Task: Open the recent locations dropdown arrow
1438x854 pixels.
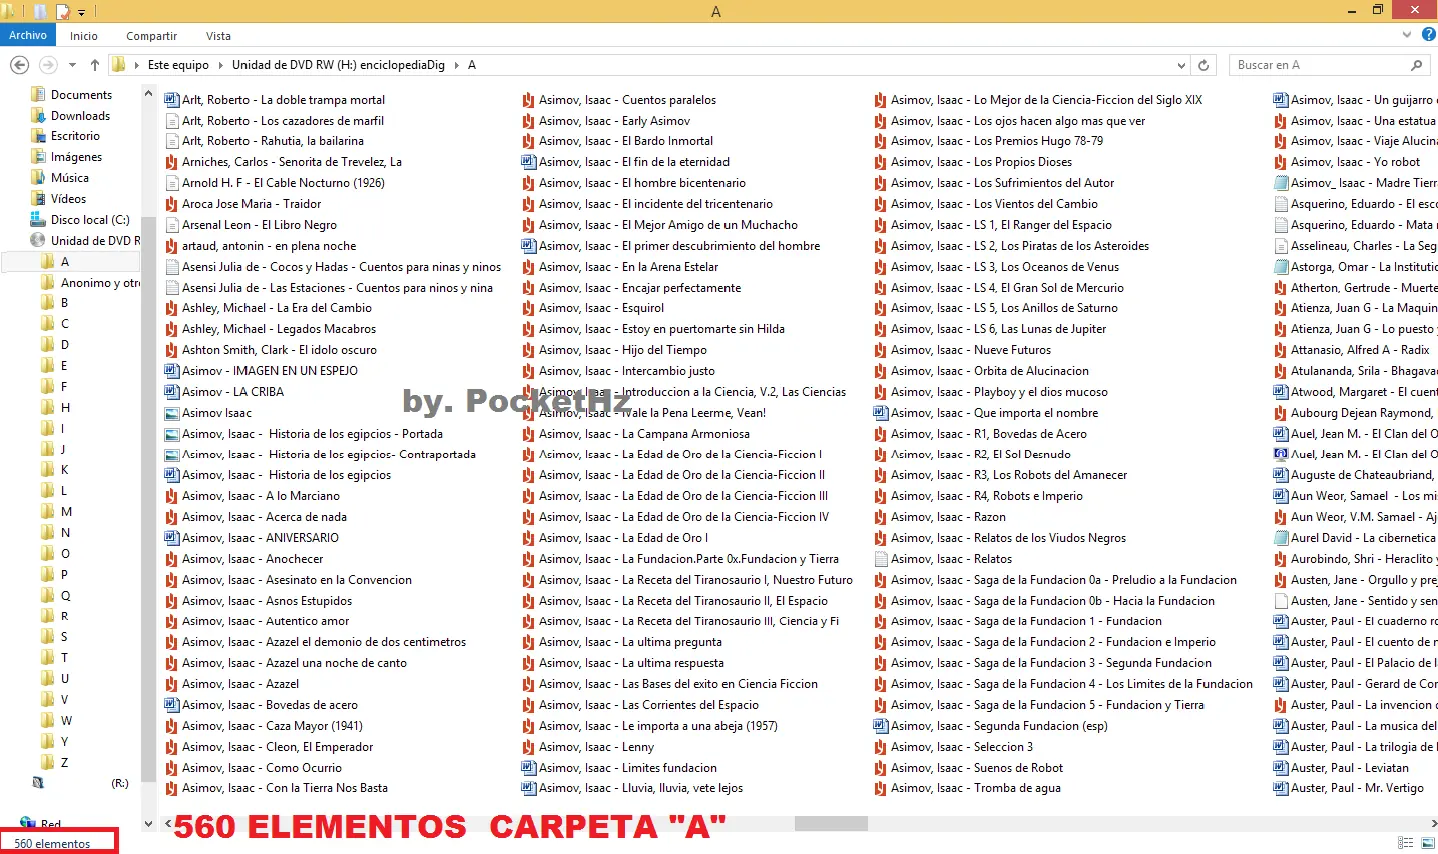Action: click(72, 65)
